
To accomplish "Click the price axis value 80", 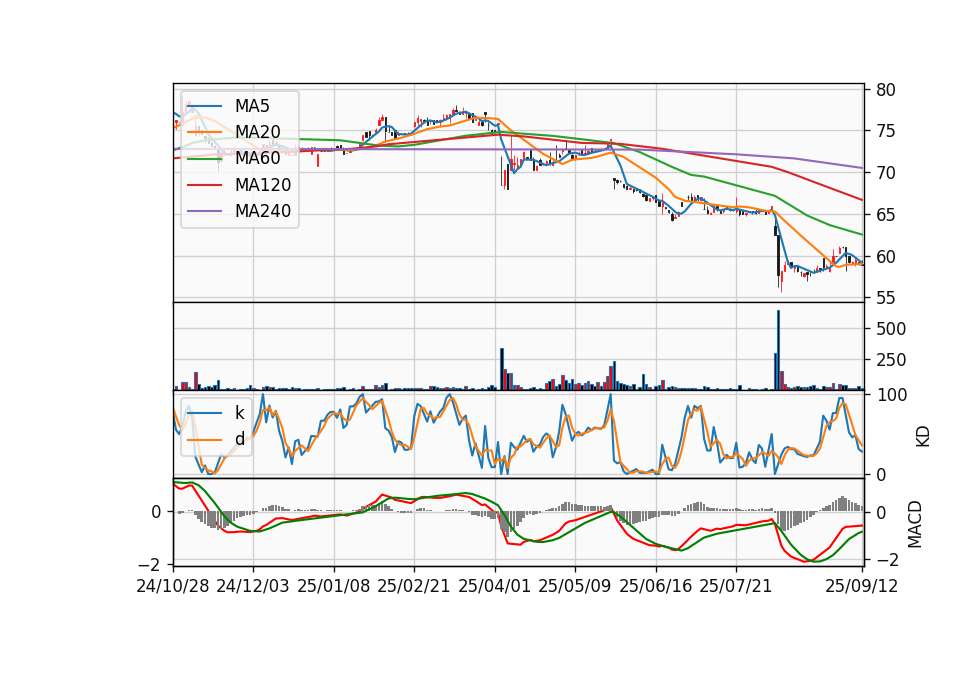I will [x=886, y=90].
